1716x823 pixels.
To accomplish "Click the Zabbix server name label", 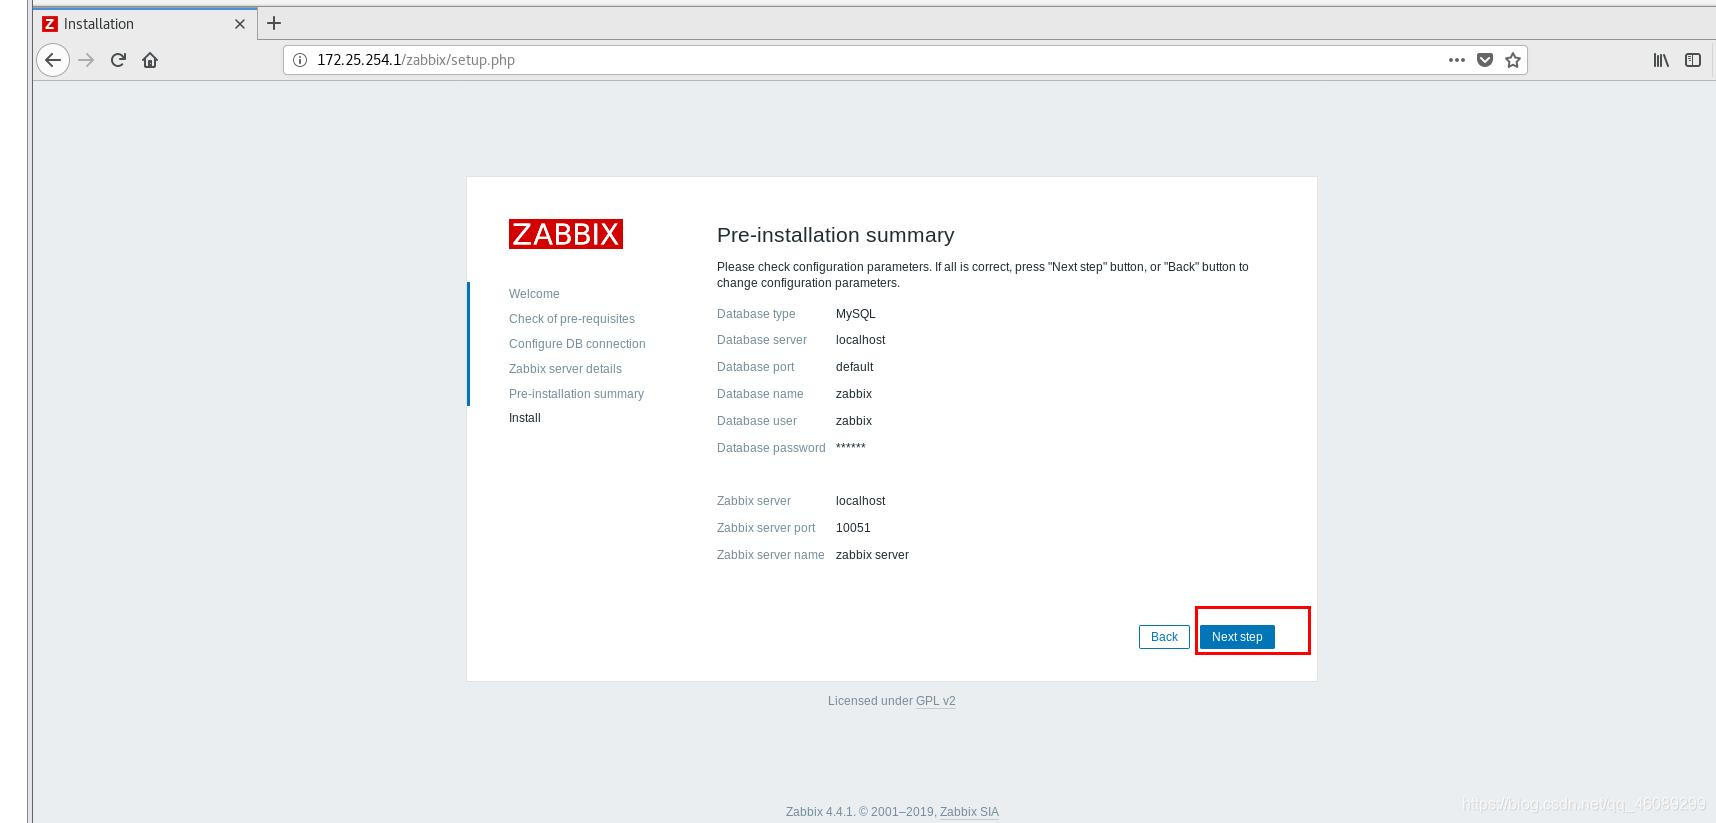I will 771,555.
